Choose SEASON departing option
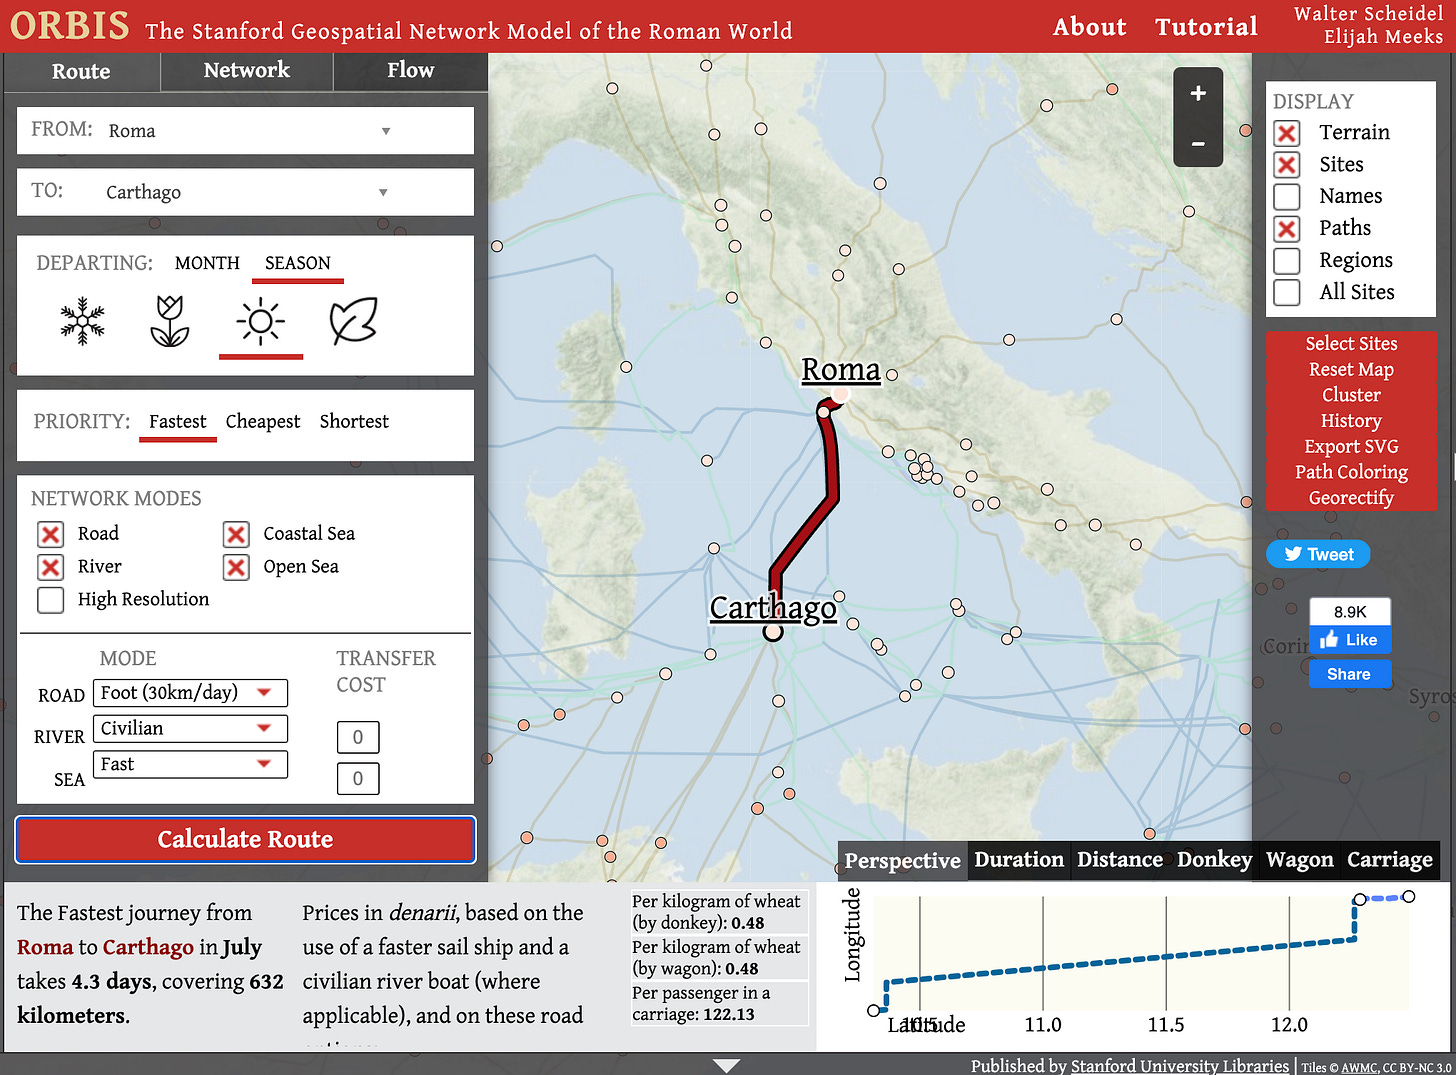 [x=297, y=263]
